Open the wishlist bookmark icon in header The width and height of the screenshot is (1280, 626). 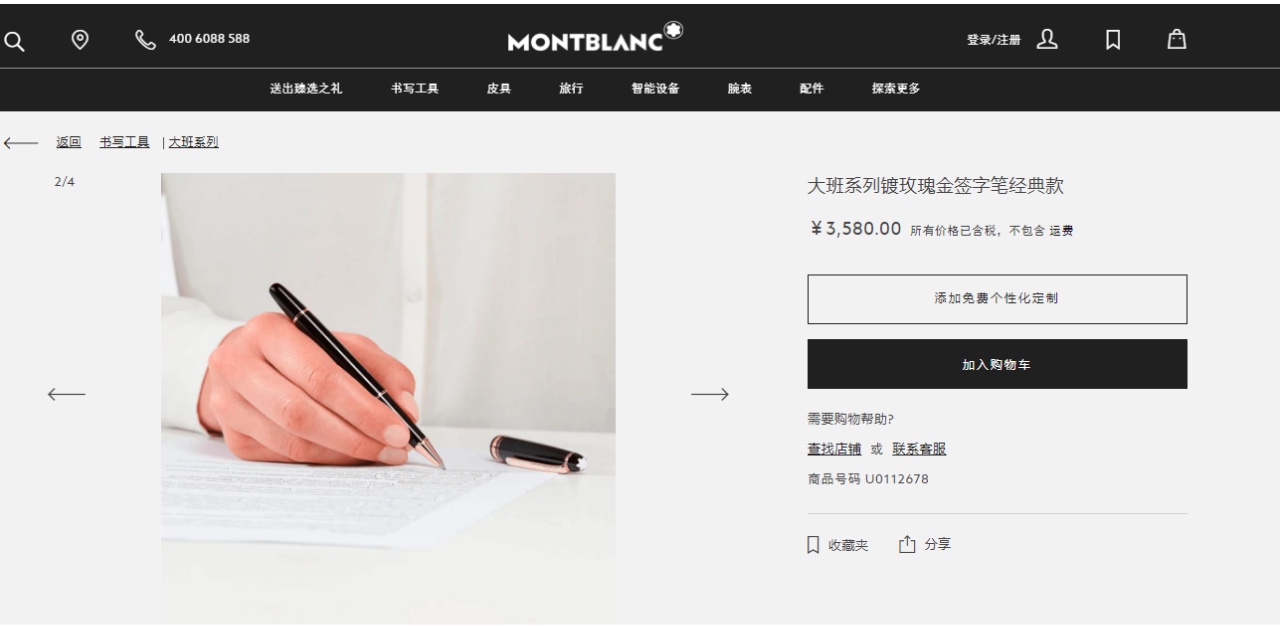tap(1111, 39)
